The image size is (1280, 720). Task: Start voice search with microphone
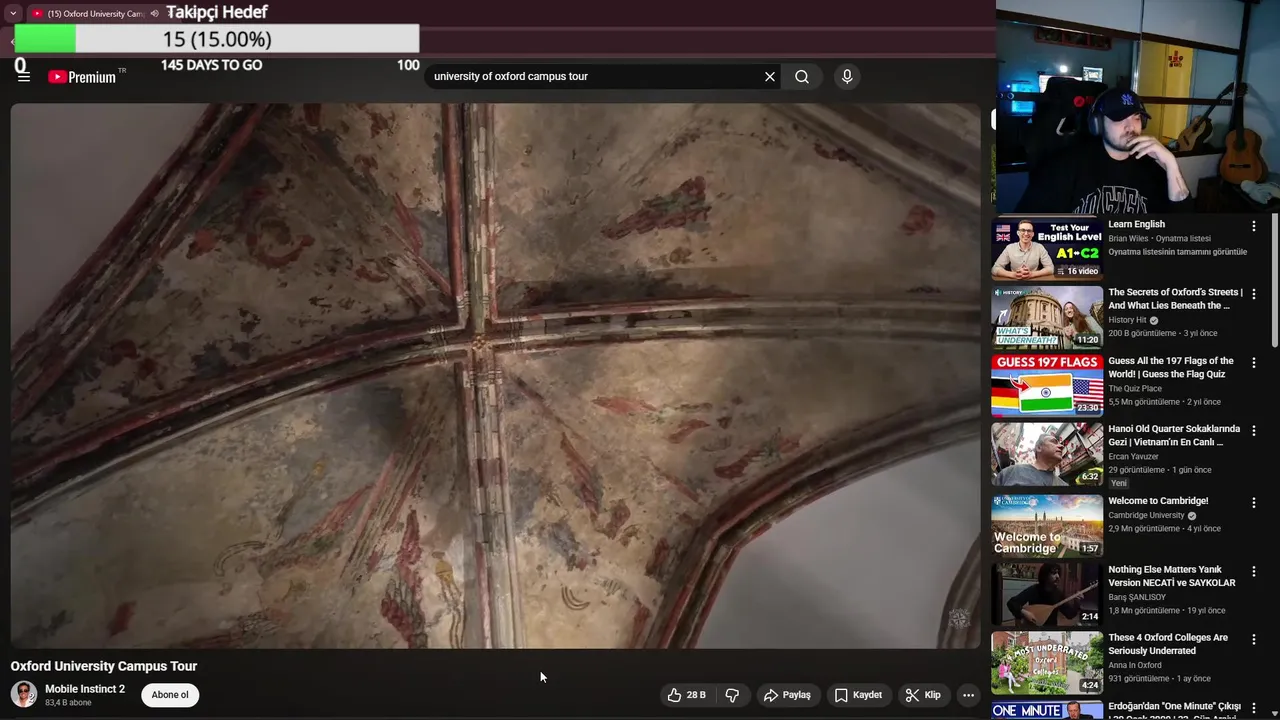[x=847, y=77]
